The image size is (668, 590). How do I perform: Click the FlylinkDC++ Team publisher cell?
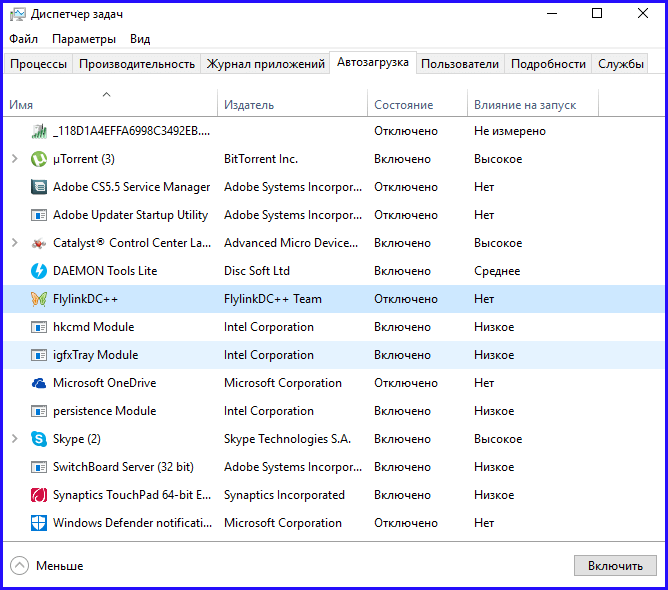273,299
